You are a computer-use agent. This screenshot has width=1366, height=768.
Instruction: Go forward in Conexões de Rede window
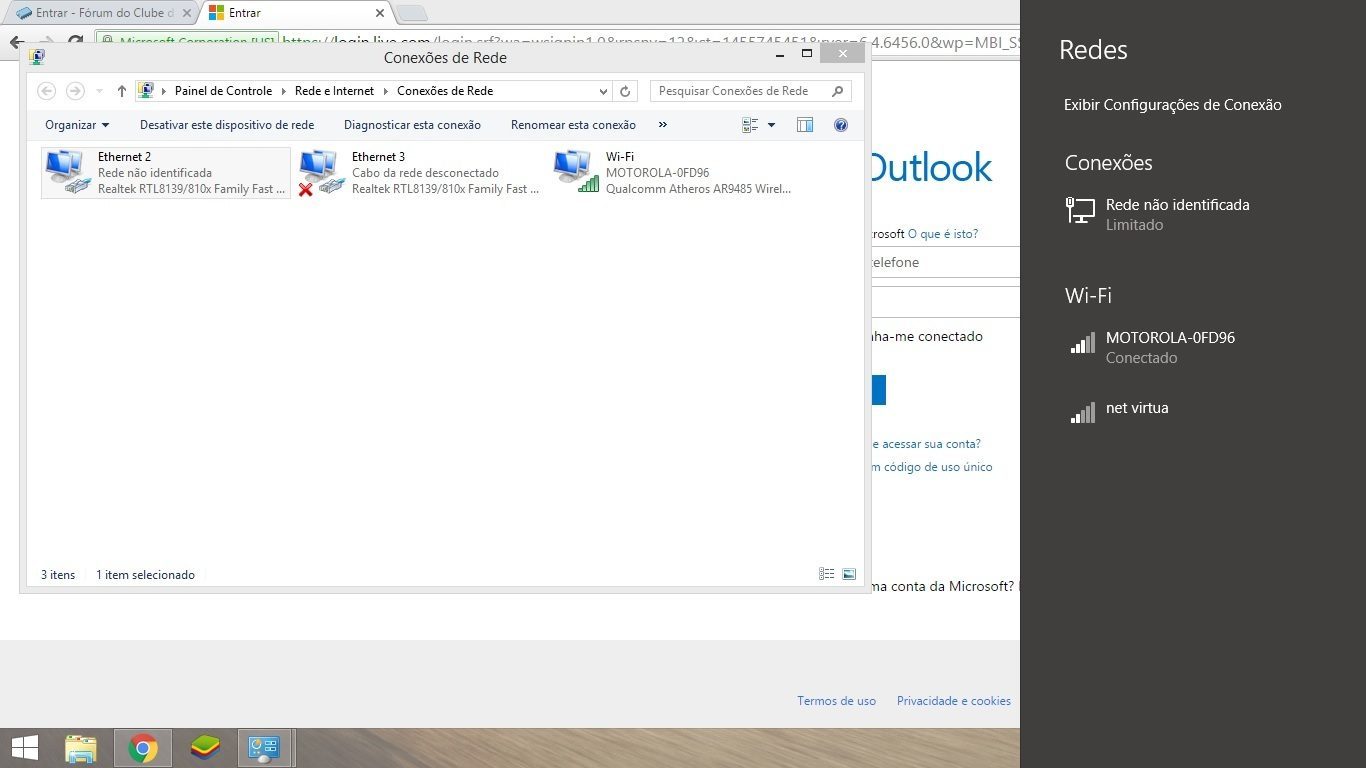[75, 91]
